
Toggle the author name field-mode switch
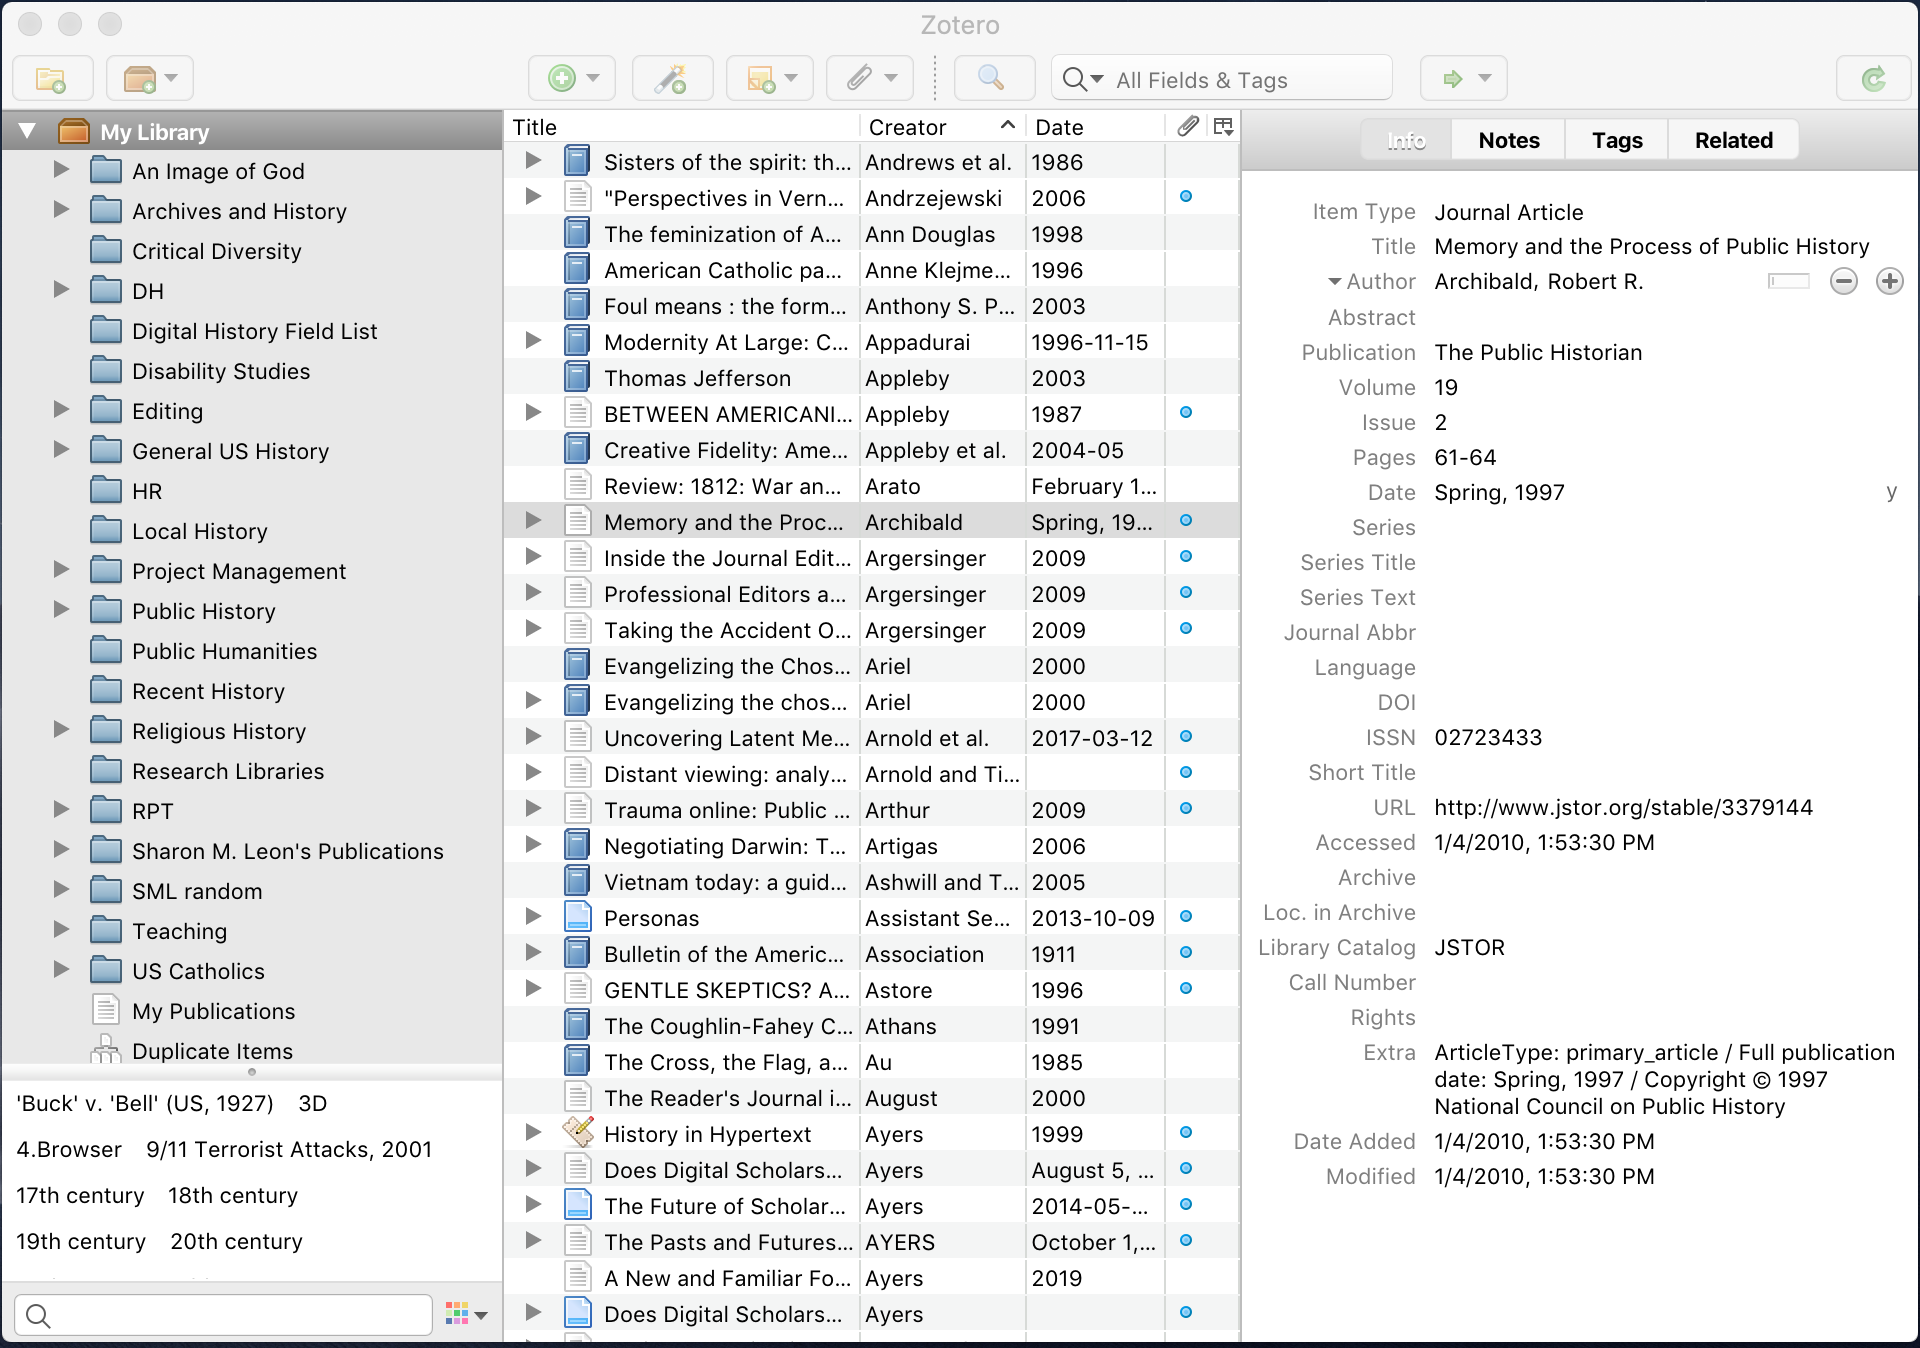pyautogui.click(x=1788, y=282)
